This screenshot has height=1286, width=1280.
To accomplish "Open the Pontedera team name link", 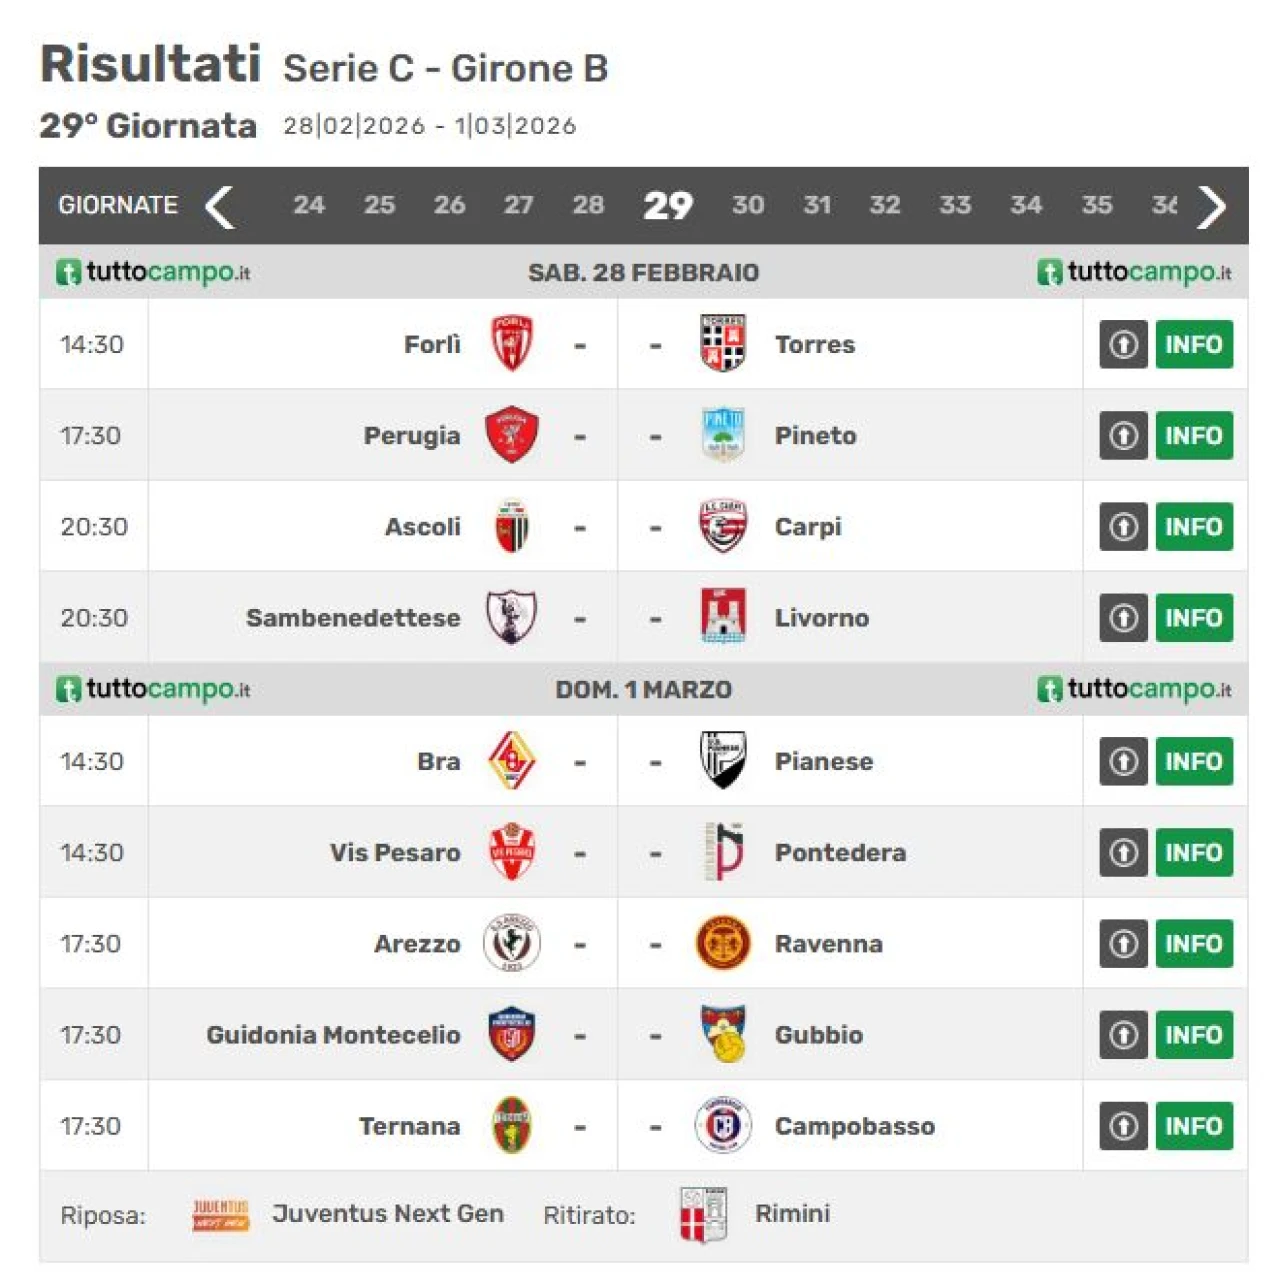I will pos(840,852).
